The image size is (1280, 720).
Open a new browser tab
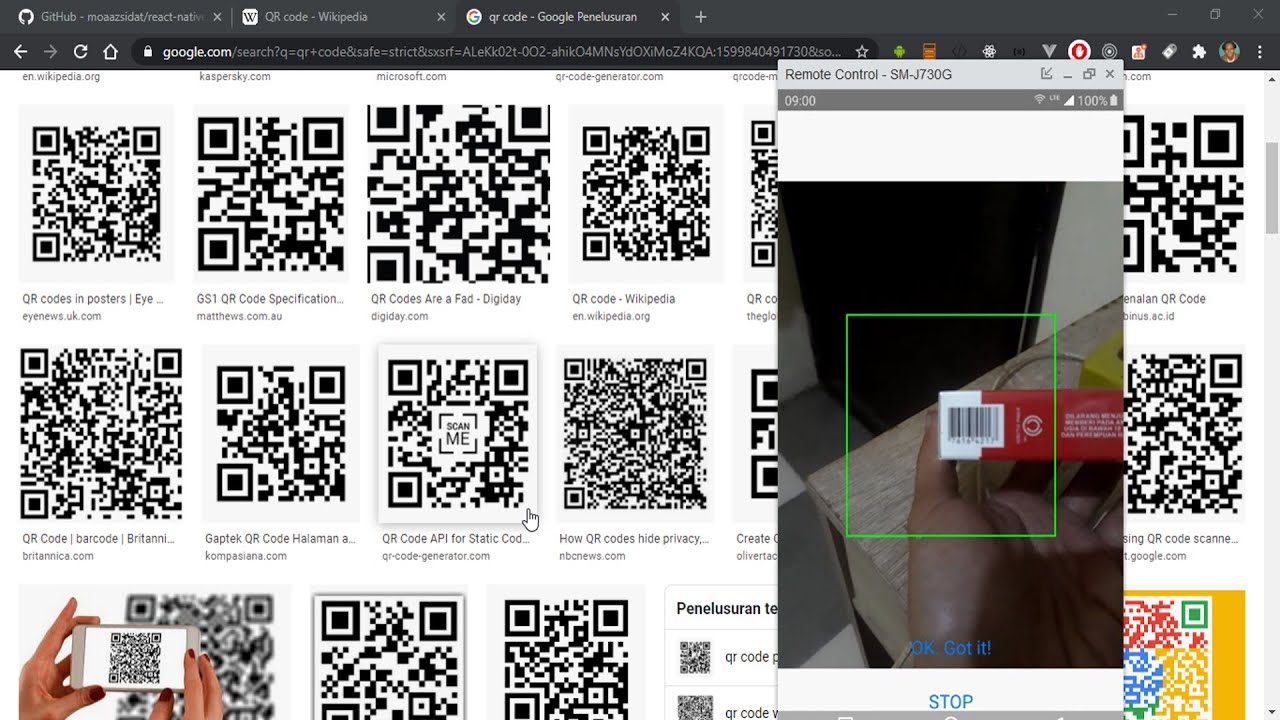(x=701, y=17)
